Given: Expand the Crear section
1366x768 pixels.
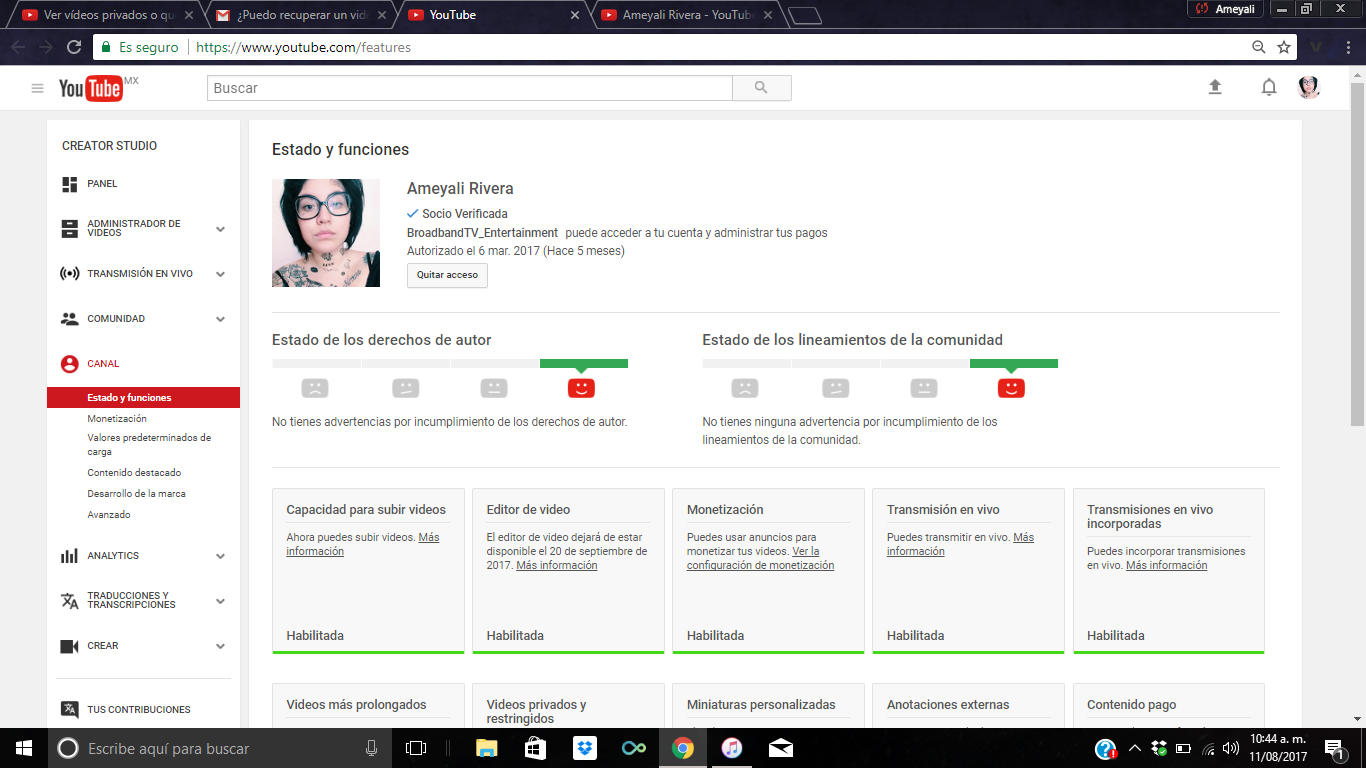Looking at the screenshot, I should tap(221, 646).
